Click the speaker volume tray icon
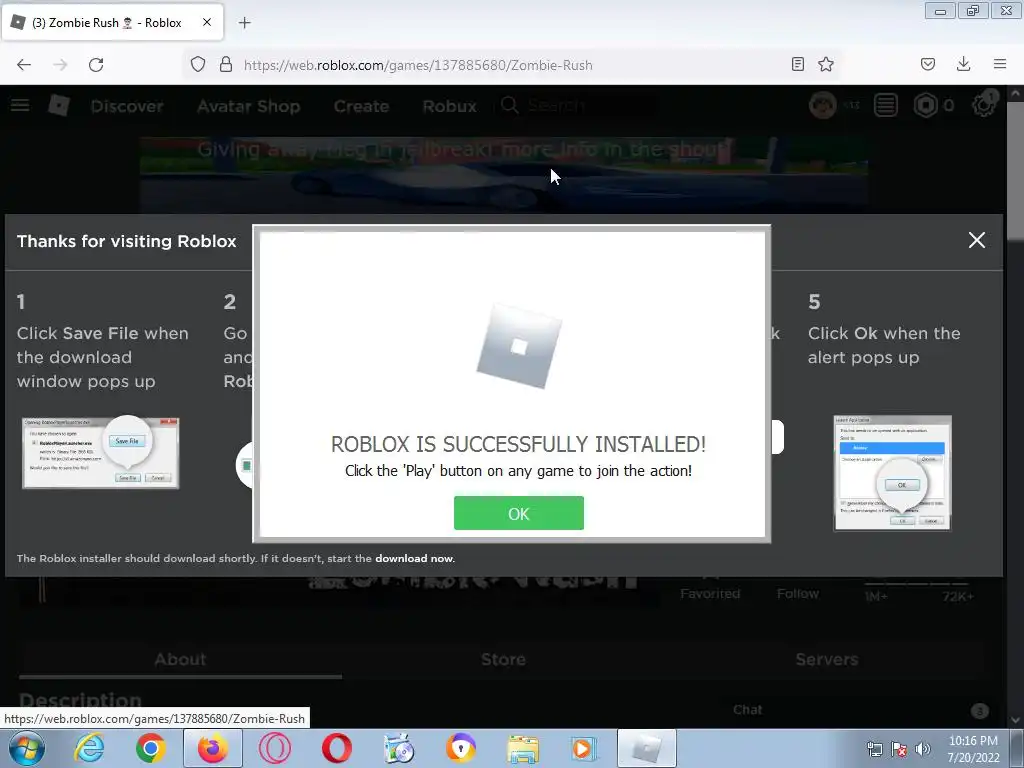This screenshot has height=768, width=1024. (x=923, y=749)
